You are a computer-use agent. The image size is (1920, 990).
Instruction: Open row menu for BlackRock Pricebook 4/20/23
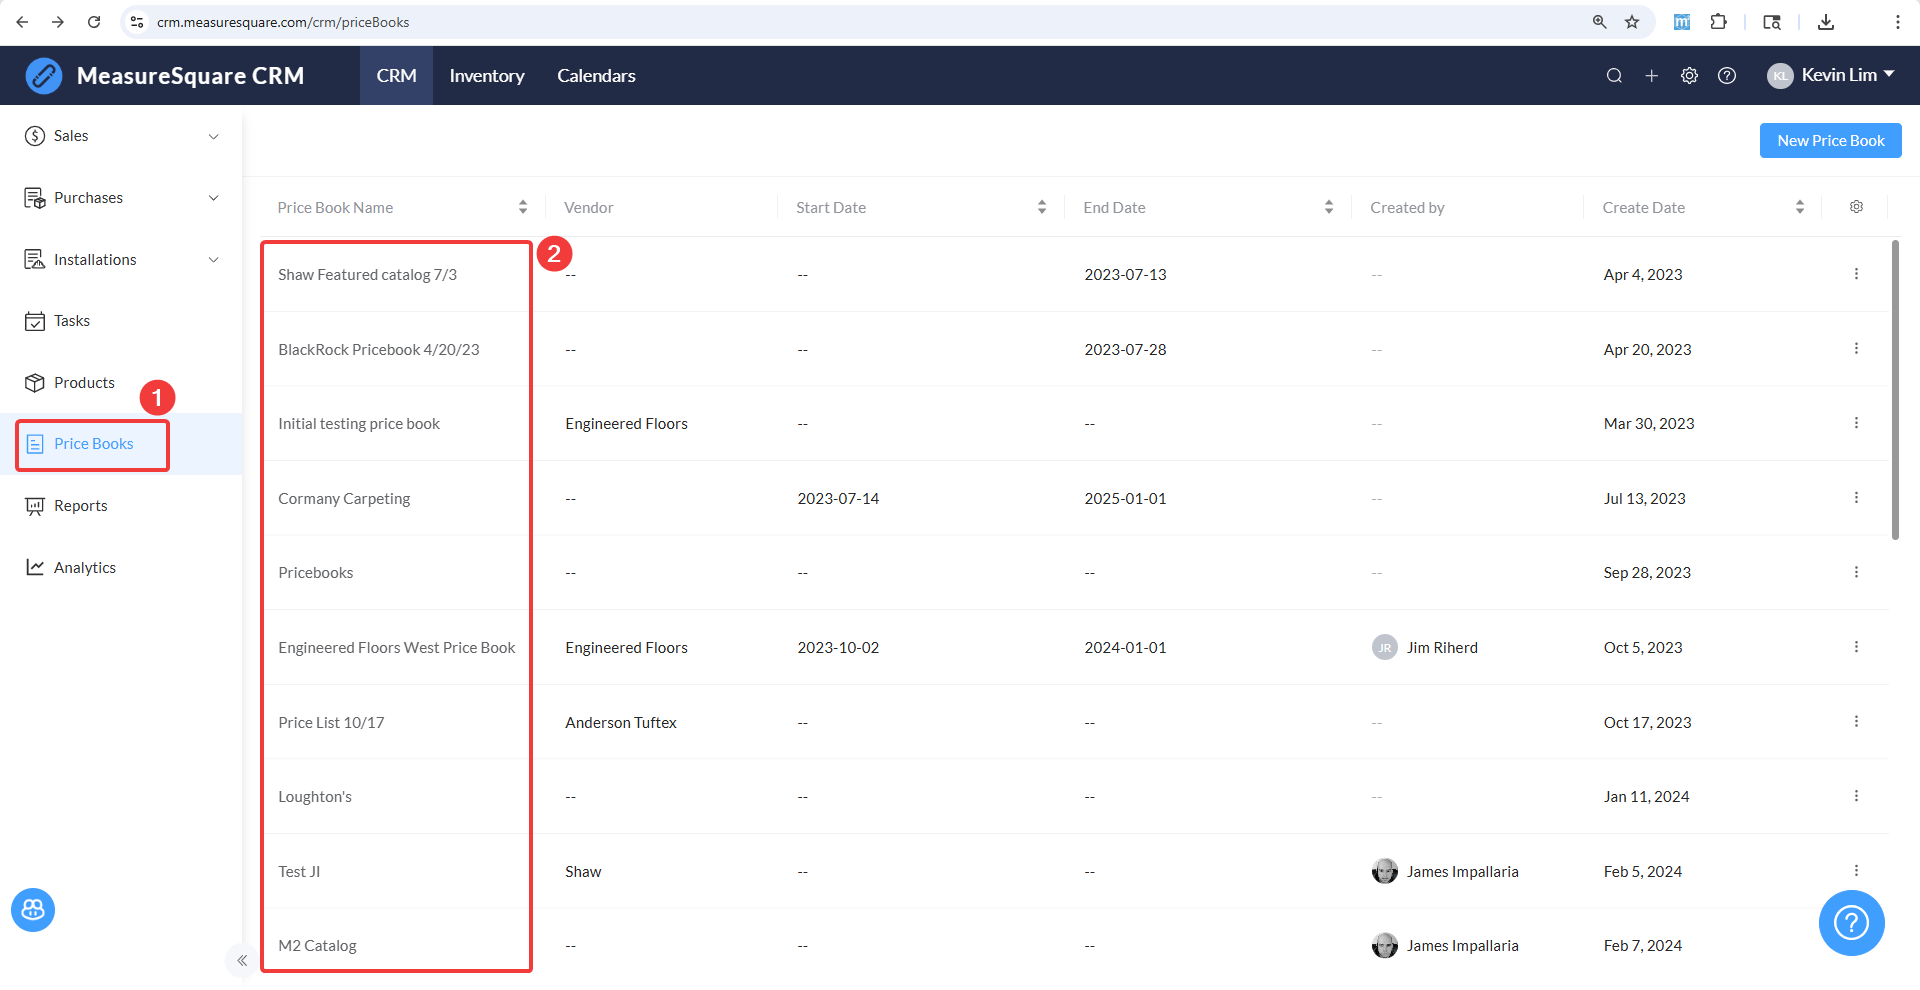[x=1856, y=349]
